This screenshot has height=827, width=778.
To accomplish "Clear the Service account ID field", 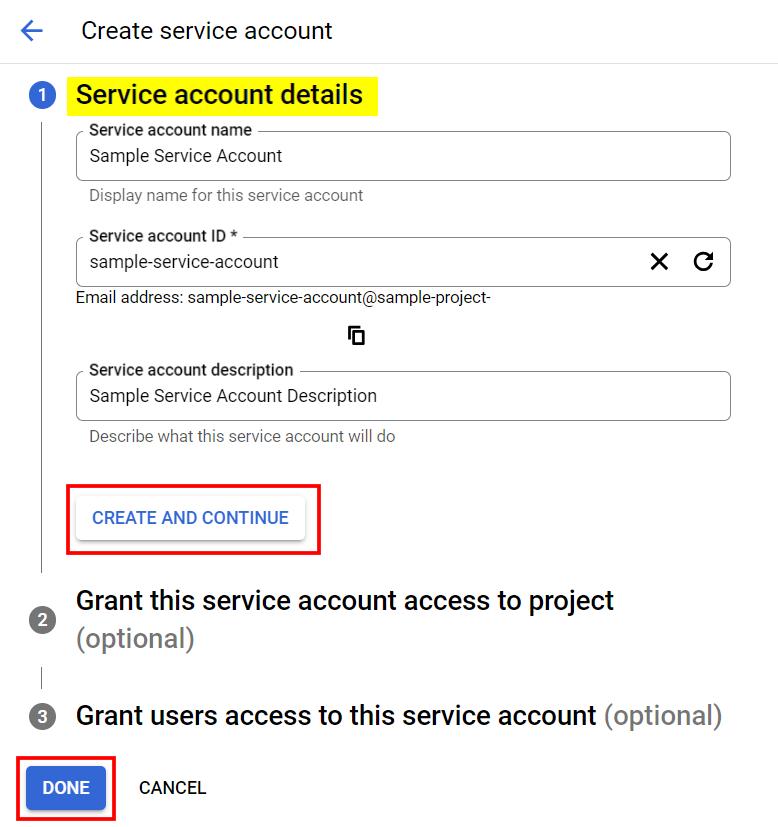I will point(659,262).
